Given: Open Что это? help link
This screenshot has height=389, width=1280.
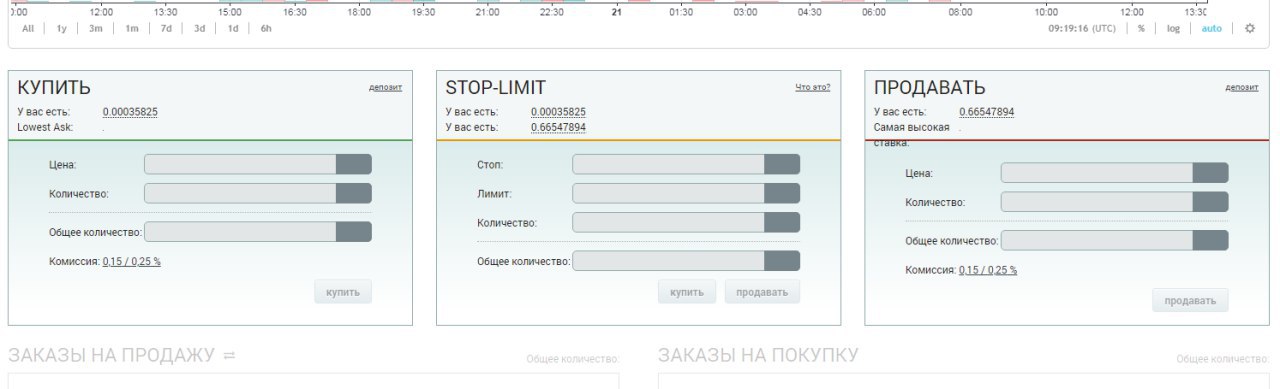Looking at the screenshot, I should [813, 88].
